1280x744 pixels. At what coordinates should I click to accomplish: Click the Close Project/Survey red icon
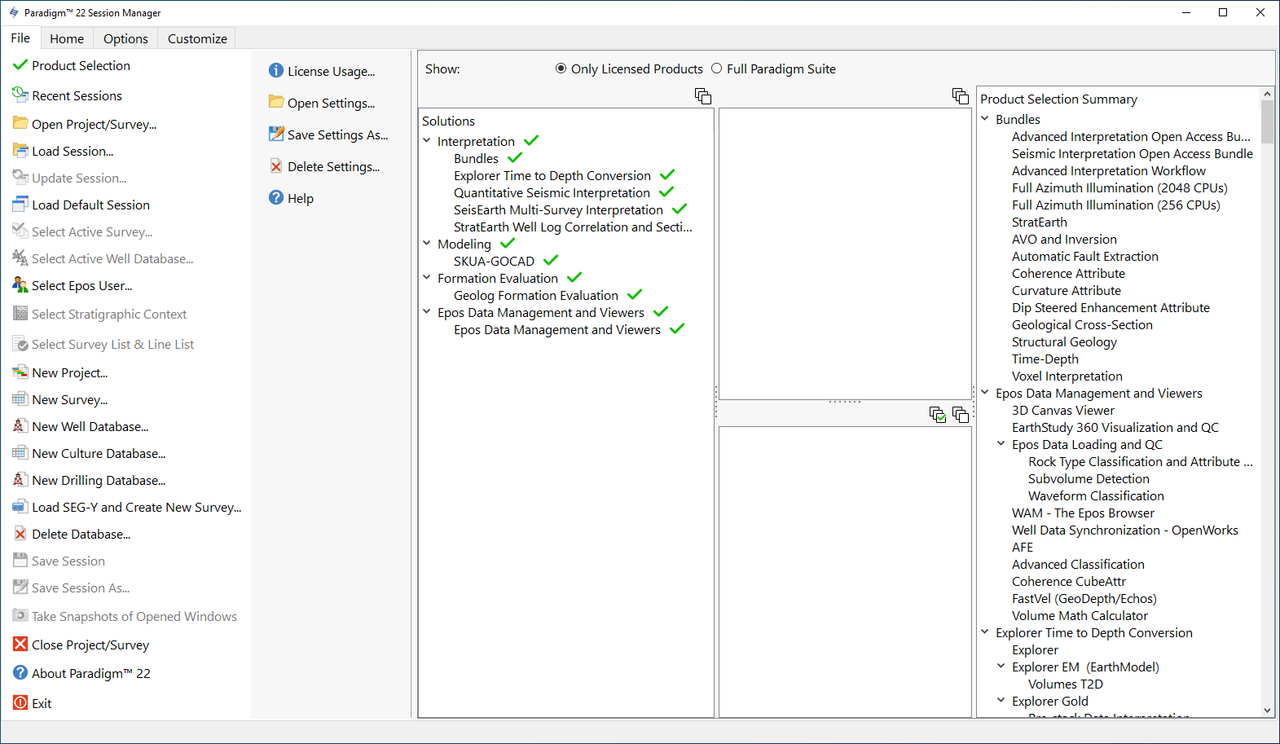point(20,645)
